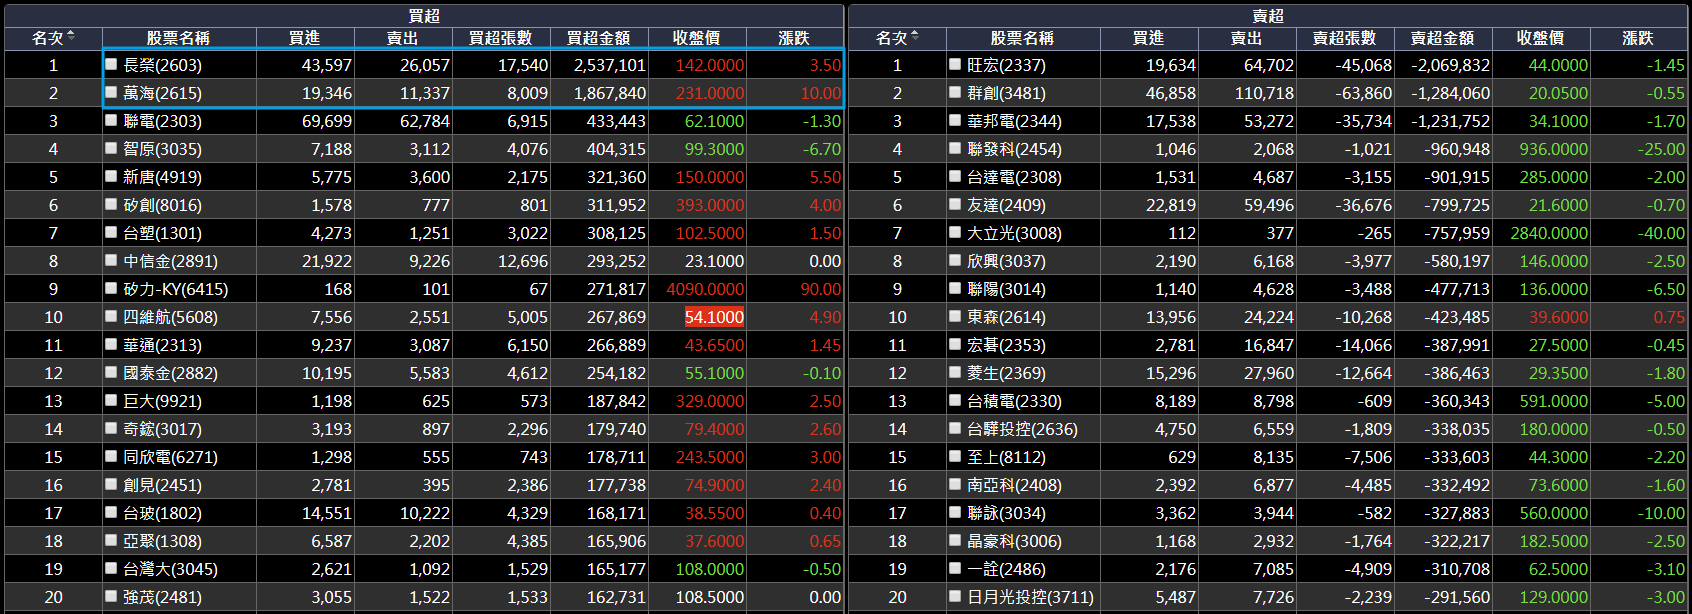Sort sell table by 名次 arrow
The width and height of the screenshot is (1692, 614).
[x=915, y=37]
